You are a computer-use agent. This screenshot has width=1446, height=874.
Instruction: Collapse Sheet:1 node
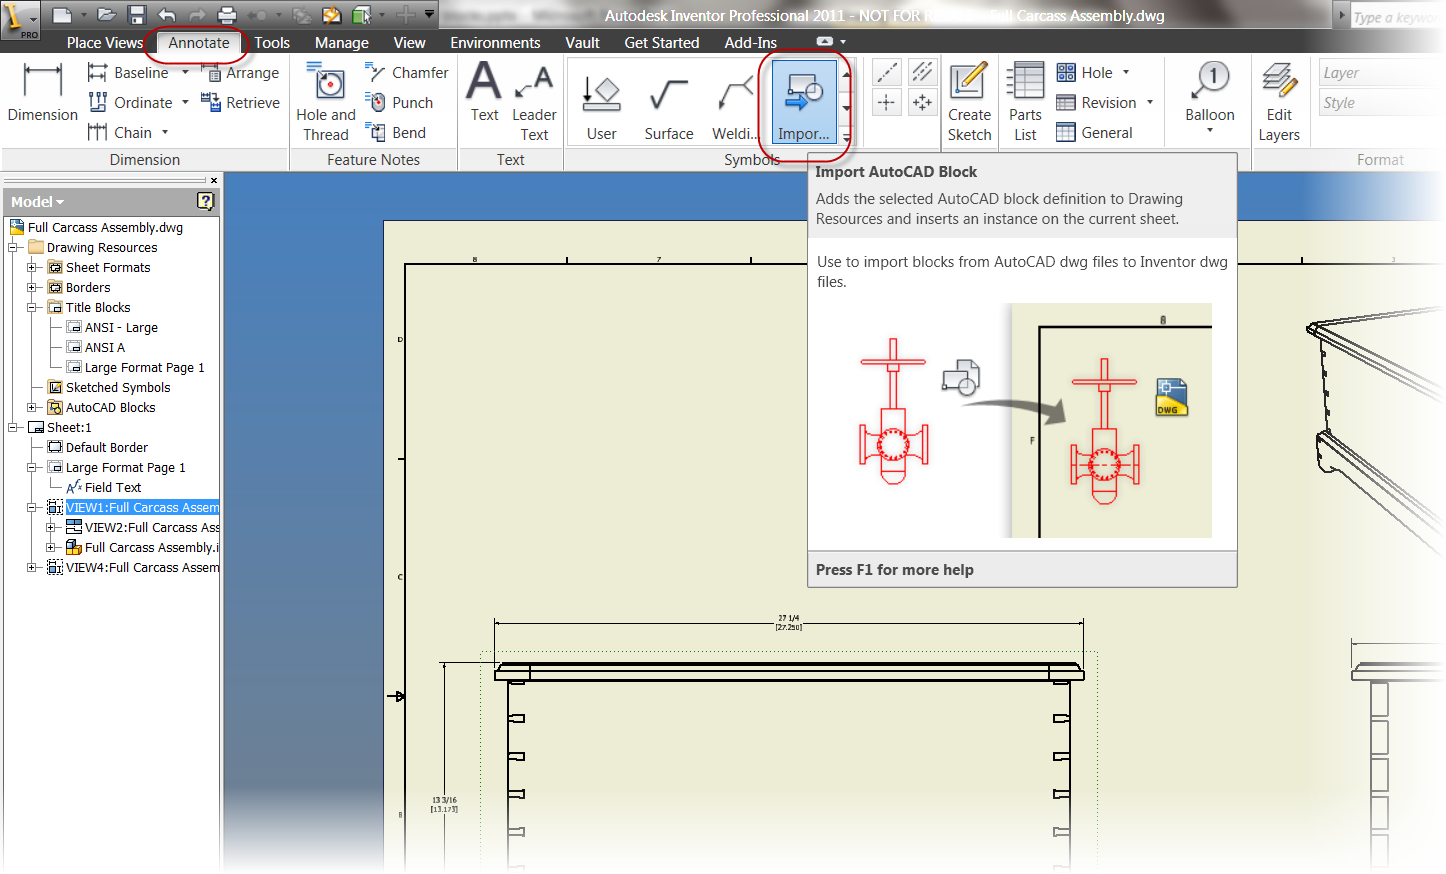tap(13, 427)
